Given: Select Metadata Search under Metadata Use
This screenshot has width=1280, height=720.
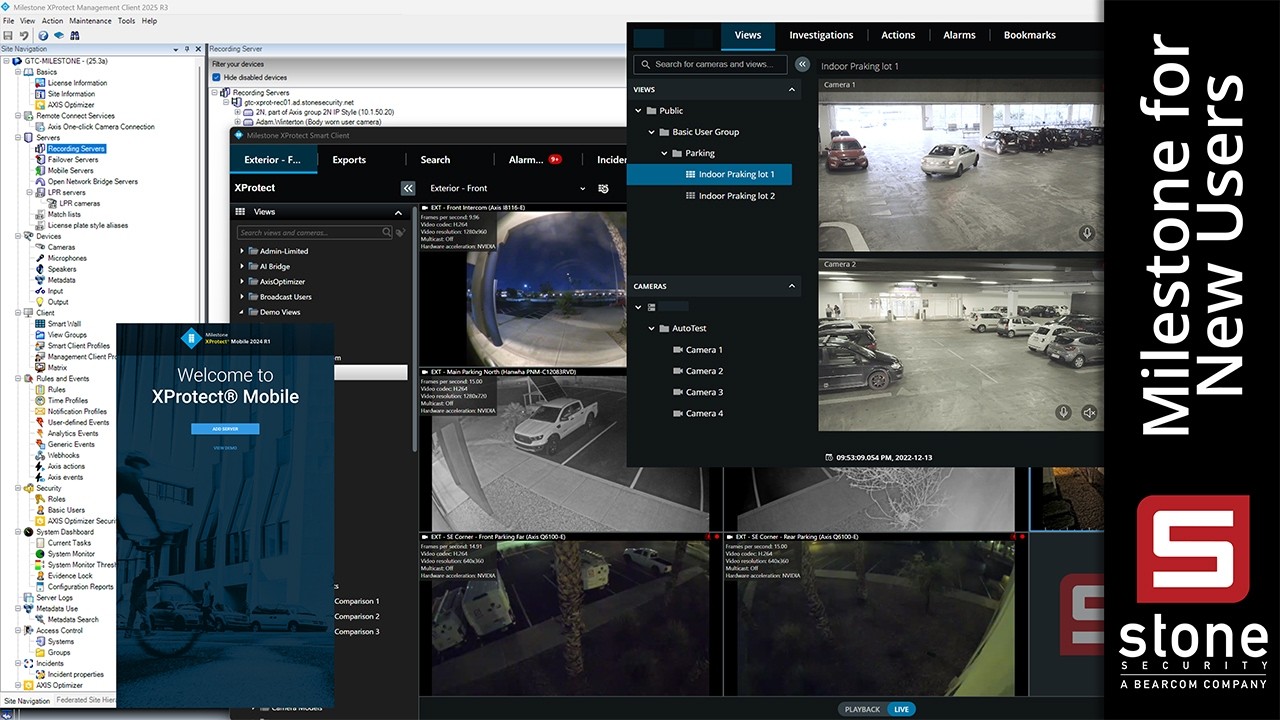Looking at the screenshot, I should pyautogui.click(x=73, y=620).
